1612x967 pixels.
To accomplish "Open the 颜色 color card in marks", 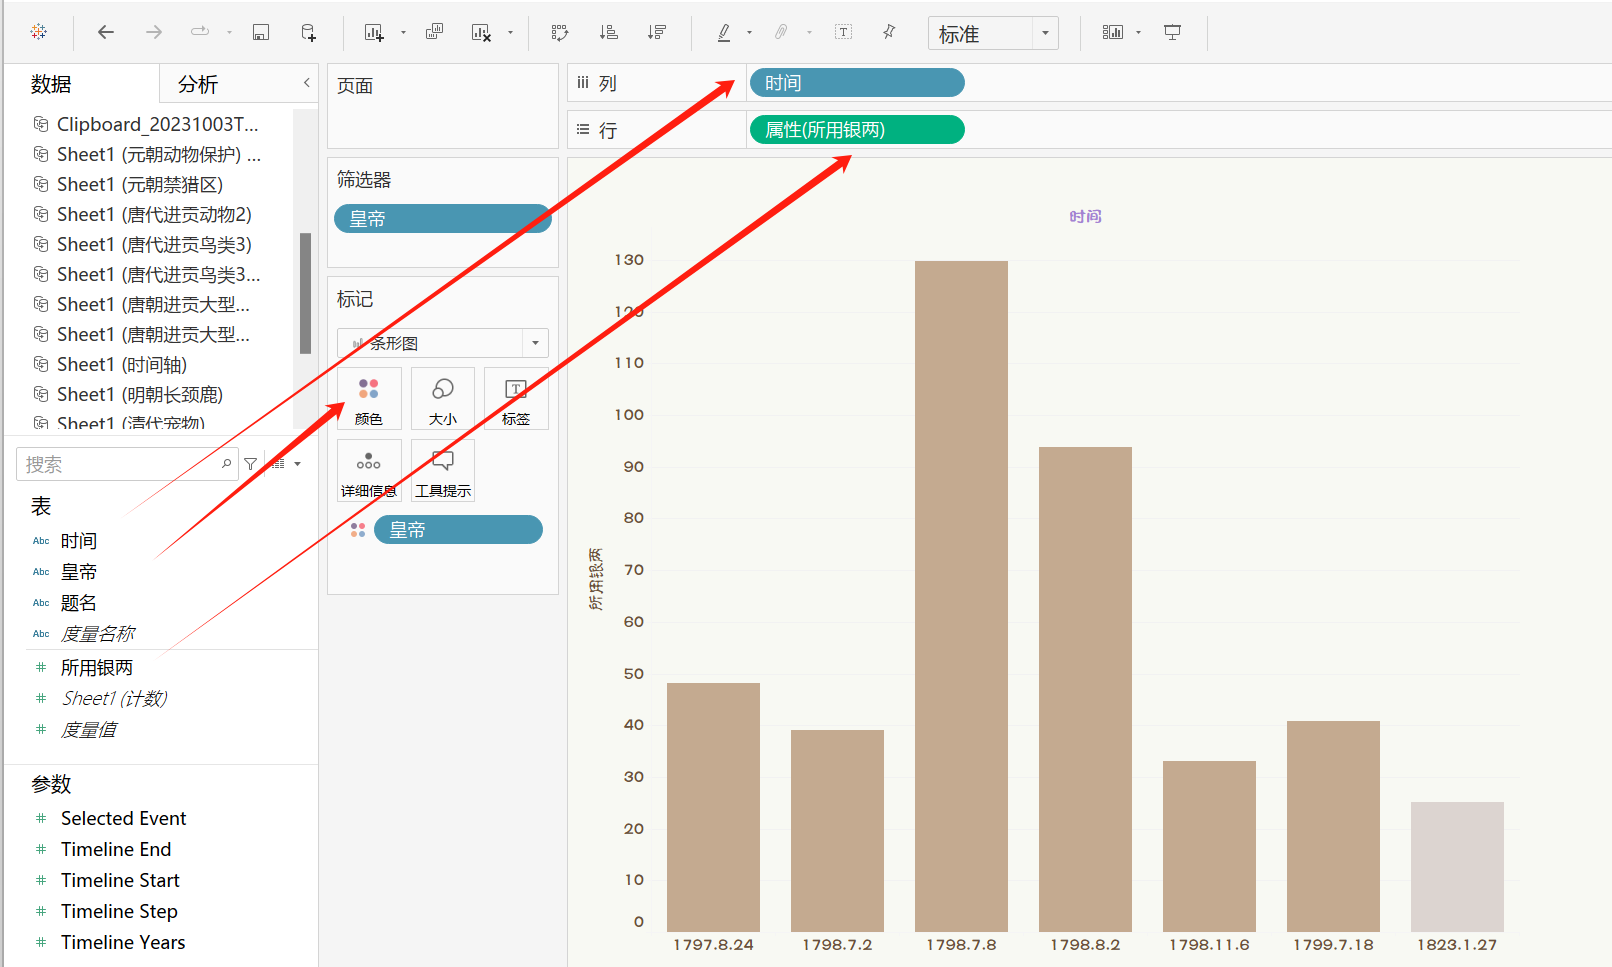I will click(x=369, y=399).
